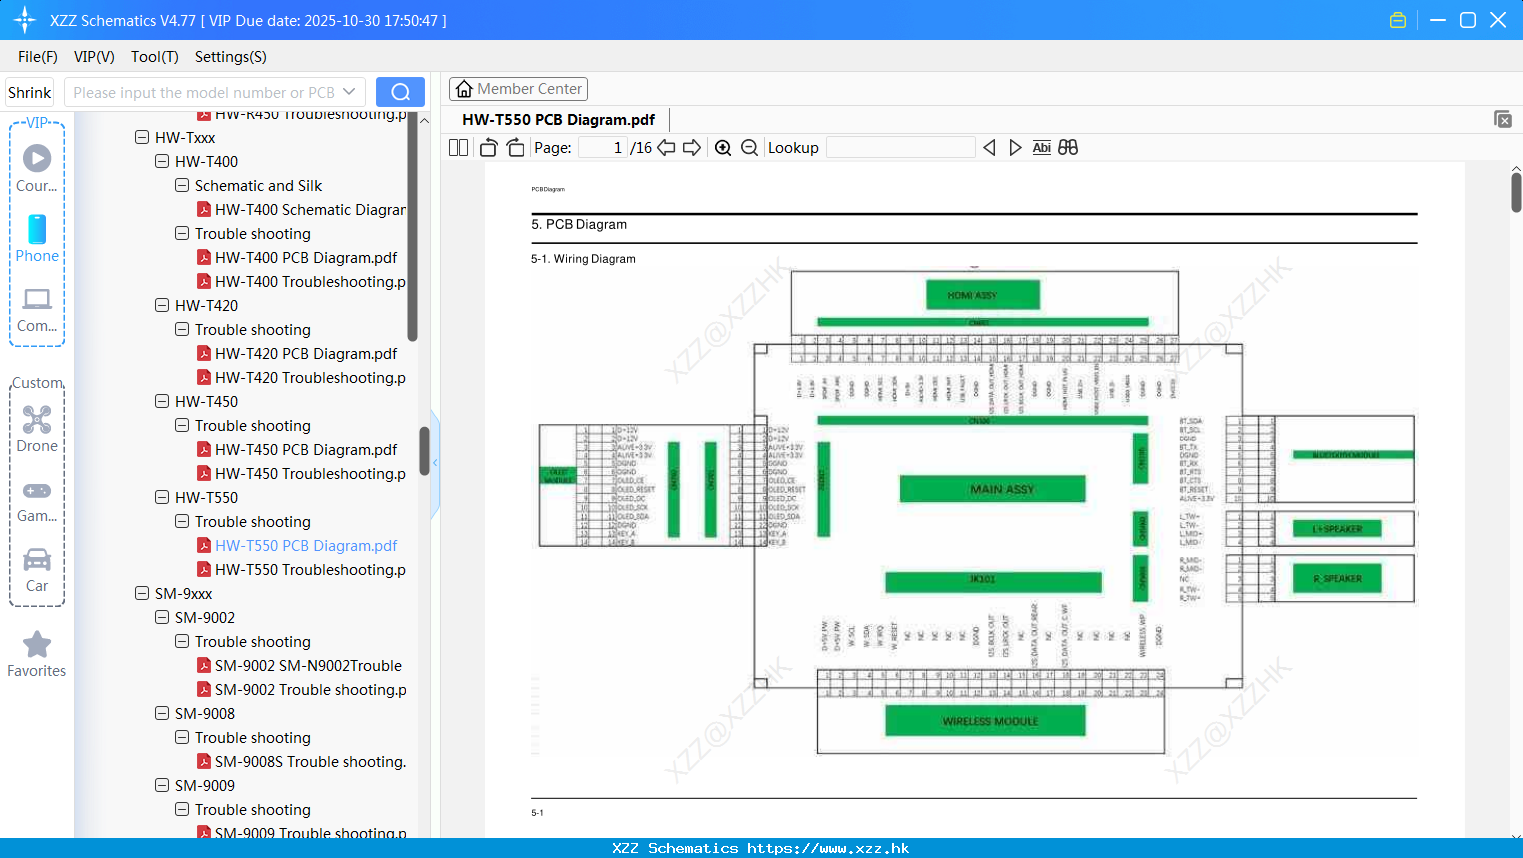Open the model number dropdown arrow

(x=349, y=92)
